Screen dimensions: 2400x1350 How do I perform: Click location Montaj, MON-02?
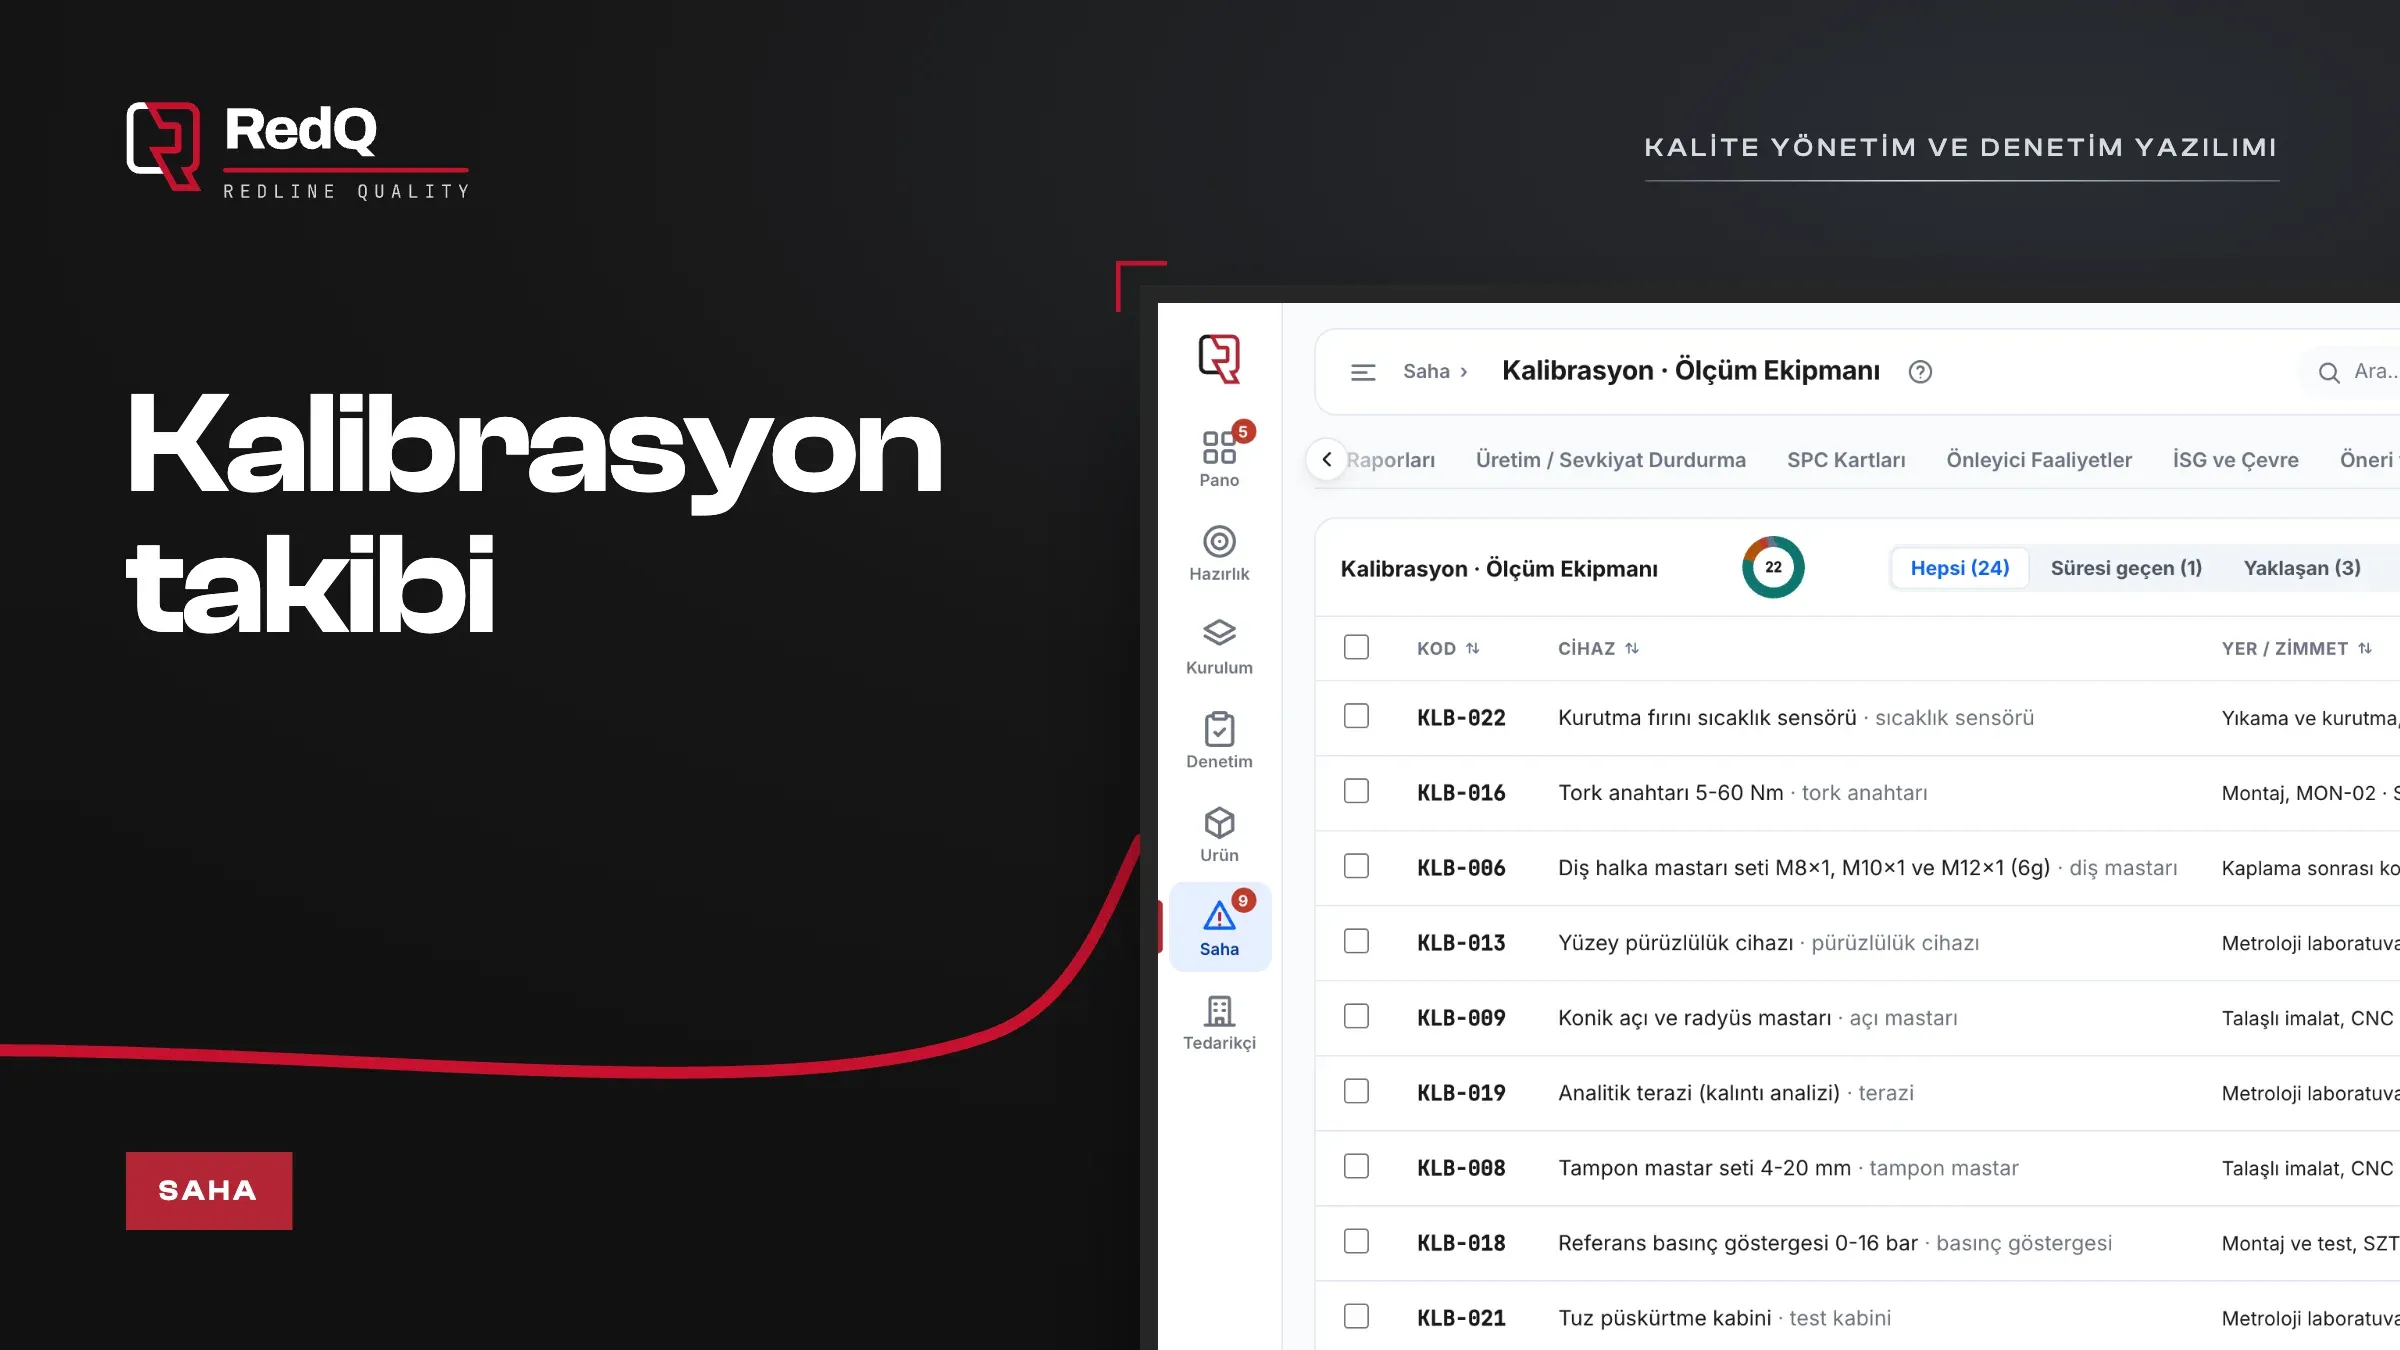pos(2299,793)
